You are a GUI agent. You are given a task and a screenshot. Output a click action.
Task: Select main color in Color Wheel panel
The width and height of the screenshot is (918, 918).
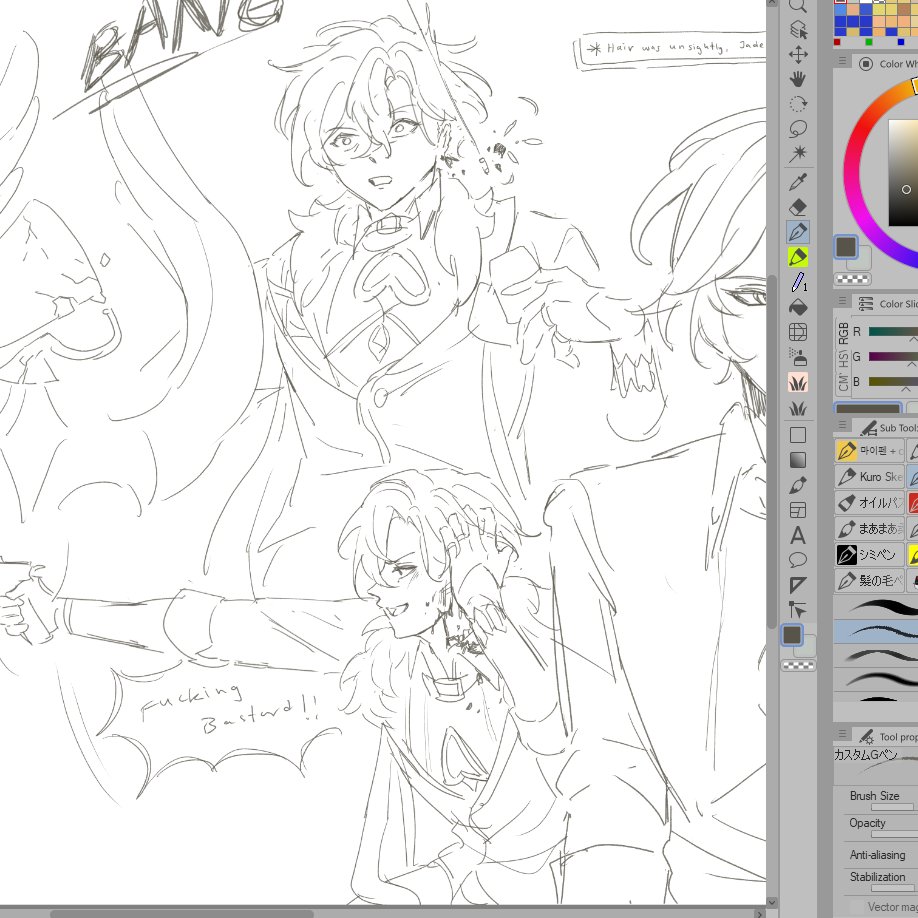[x=845, y=247]
